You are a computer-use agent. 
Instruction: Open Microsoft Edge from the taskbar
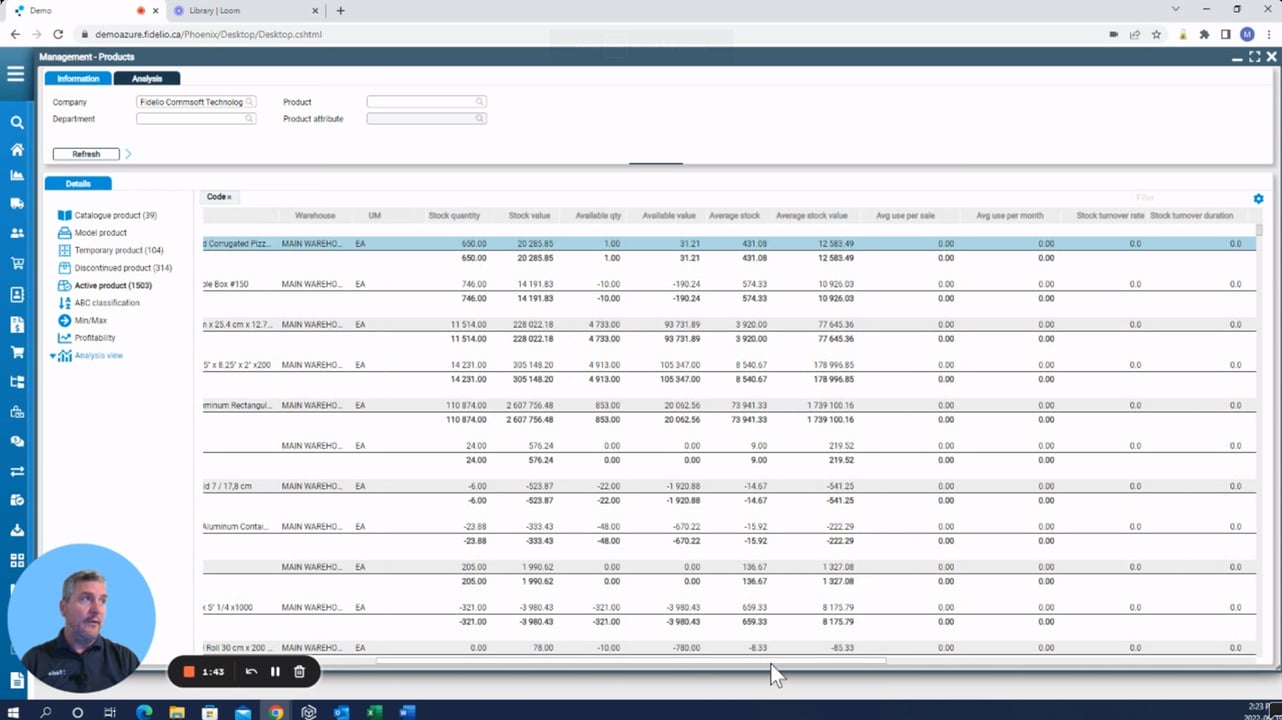(144, 712)
